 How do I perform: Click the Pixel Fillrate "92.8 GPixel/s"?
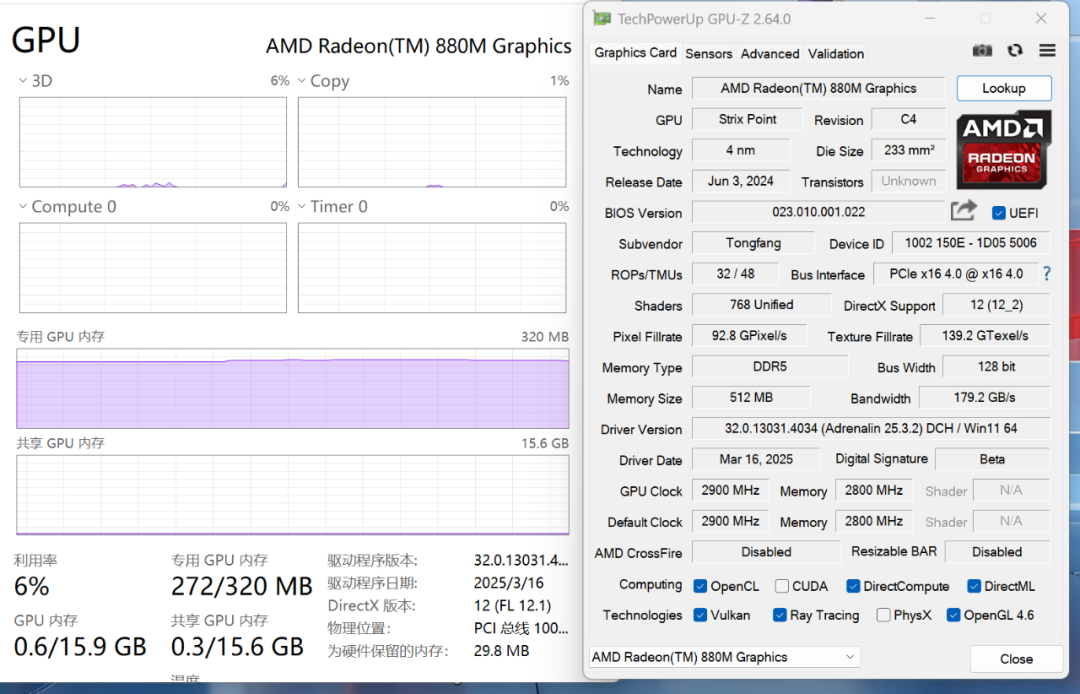[749, 336]
